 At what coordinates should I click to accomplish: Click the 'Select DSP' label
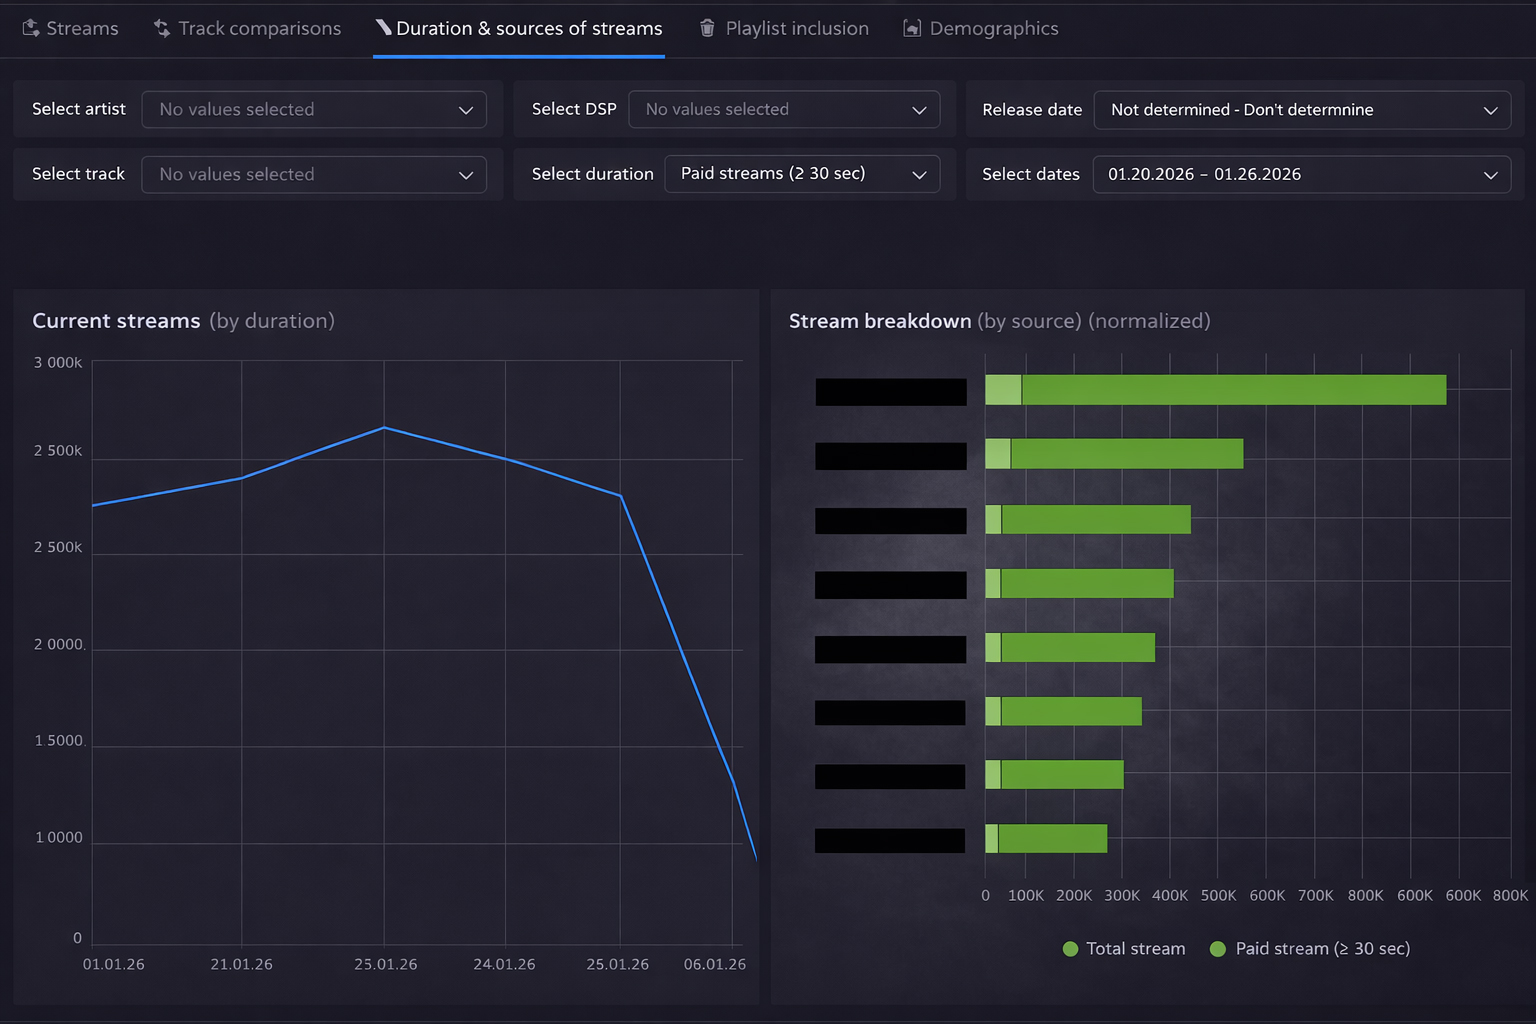pyautogui.click(x=574, y=108)
